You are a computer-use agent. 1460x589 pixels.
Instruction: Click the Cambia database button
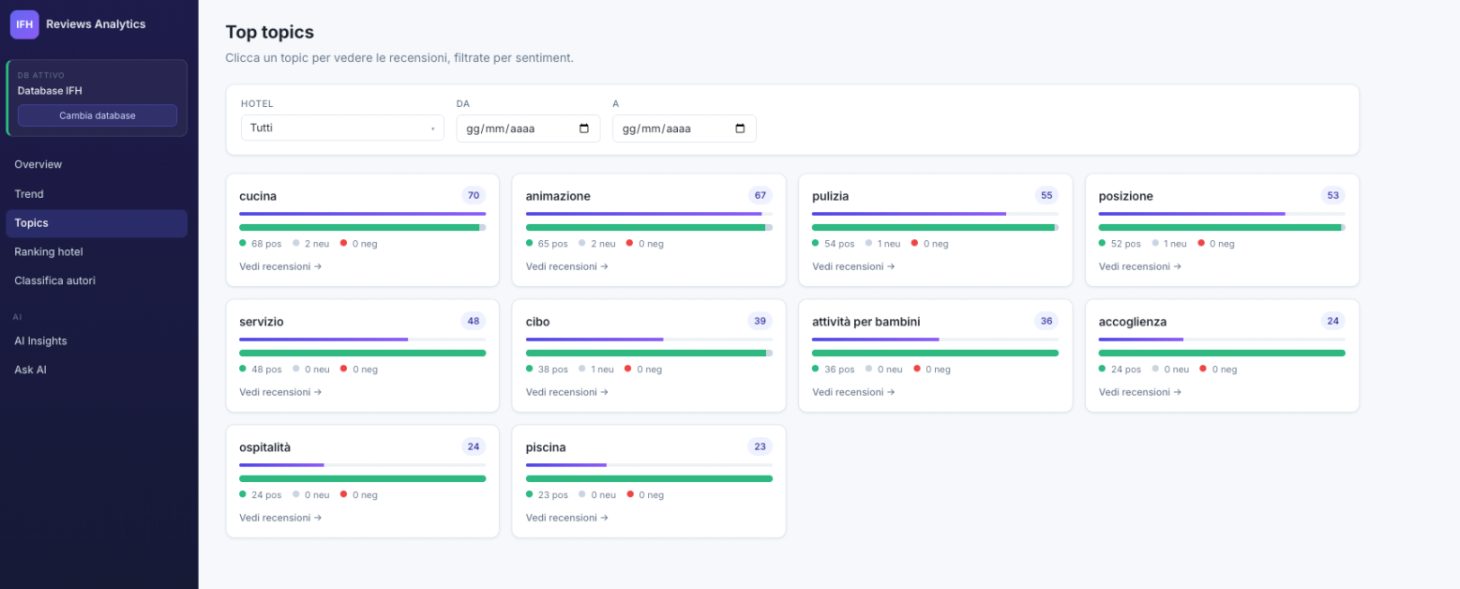pyautogui.click(x=97, y=115)
